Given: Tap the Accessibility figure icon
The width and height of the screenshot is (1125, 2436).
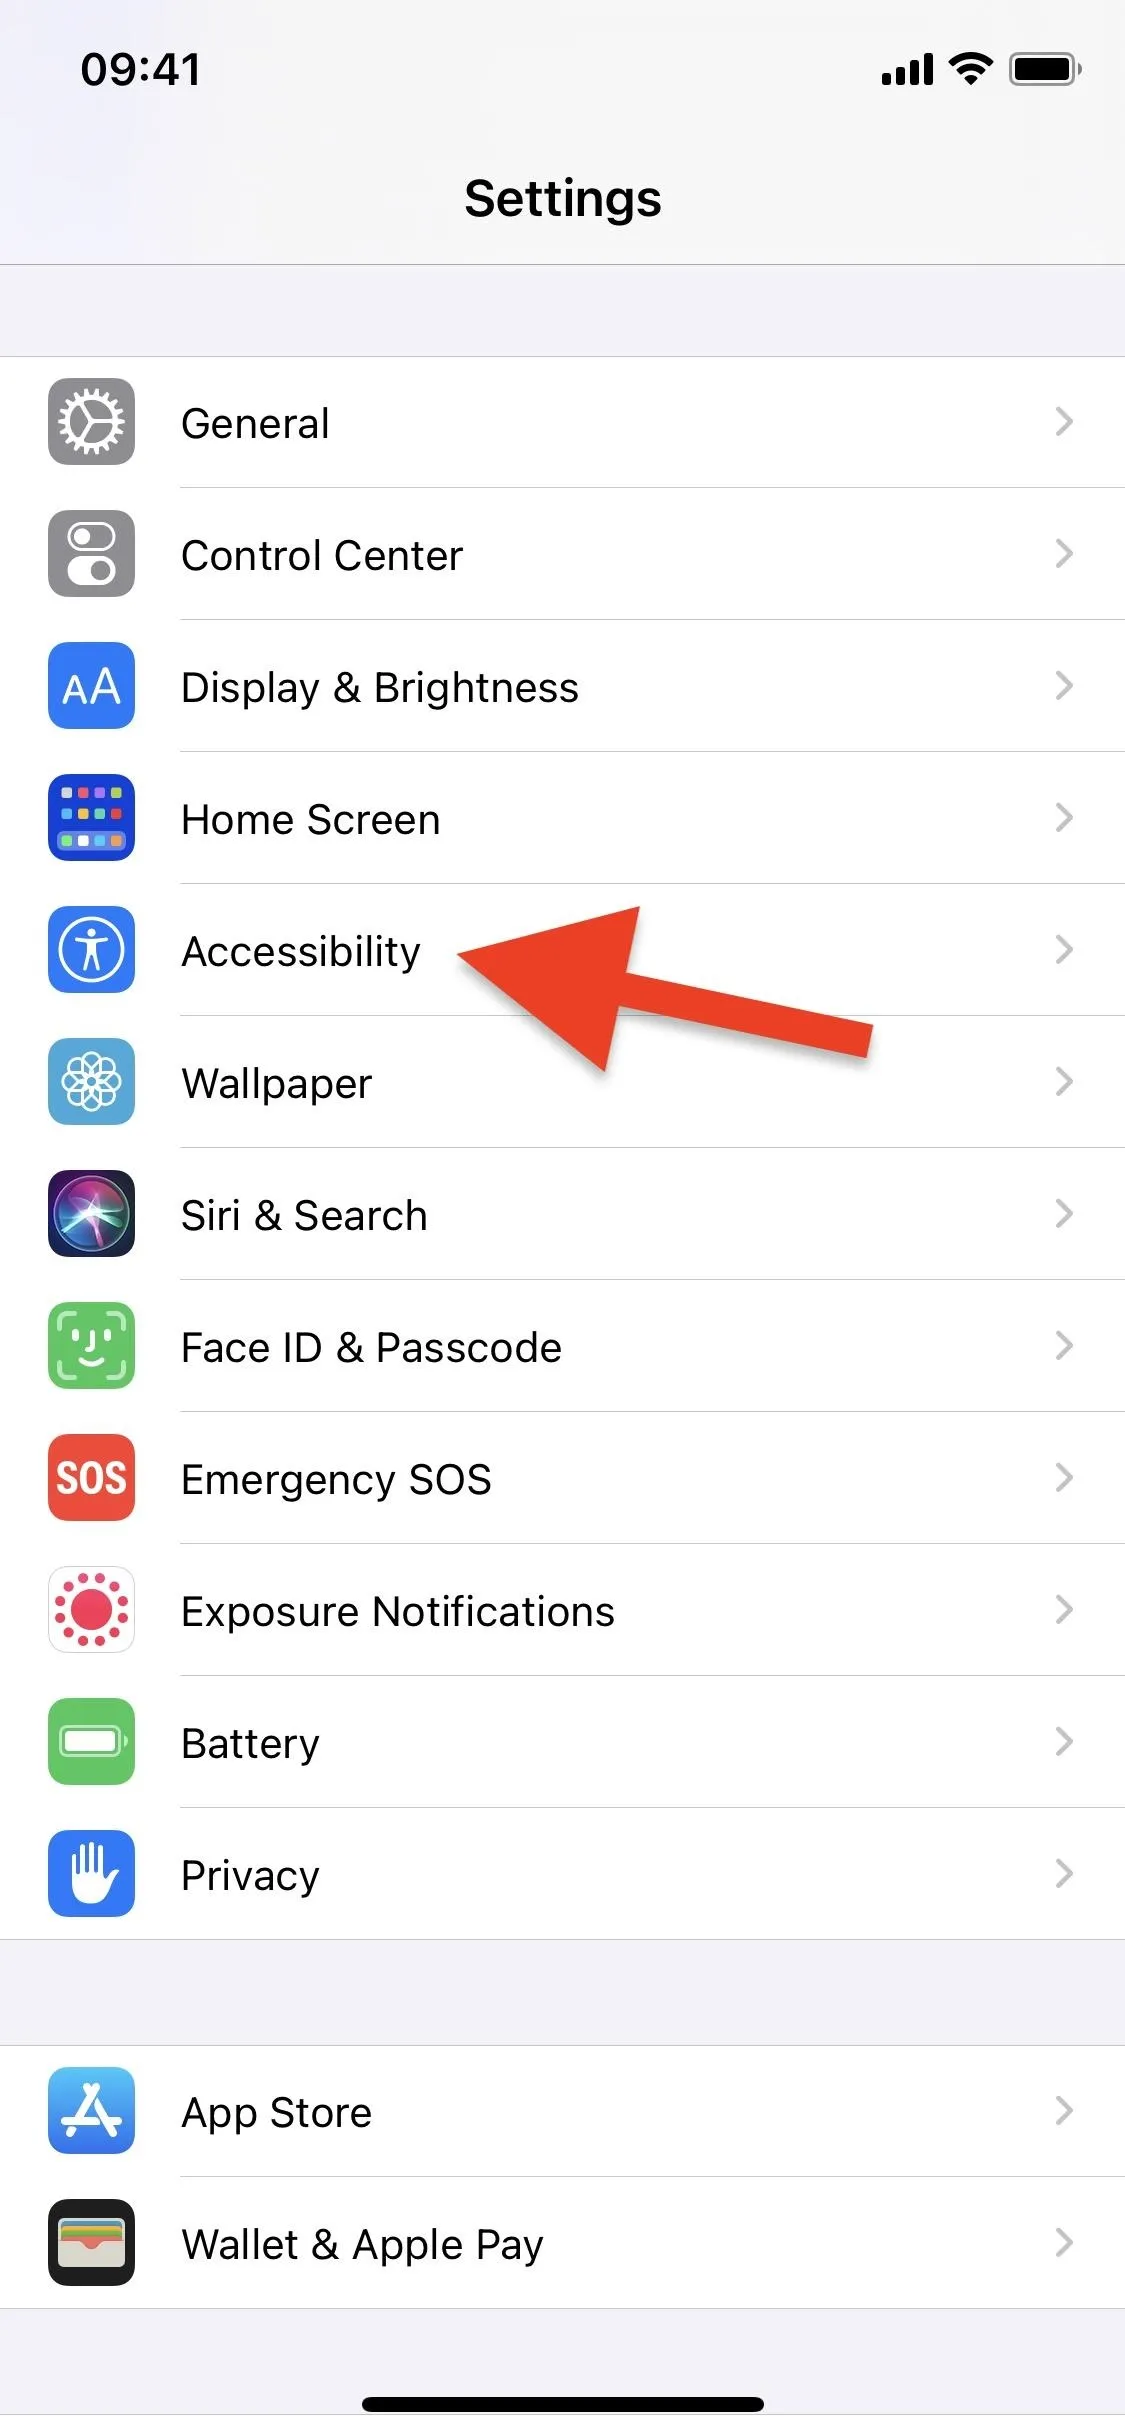Looking at the screenshot, I should pyautogui.click(x=91, y=950).
